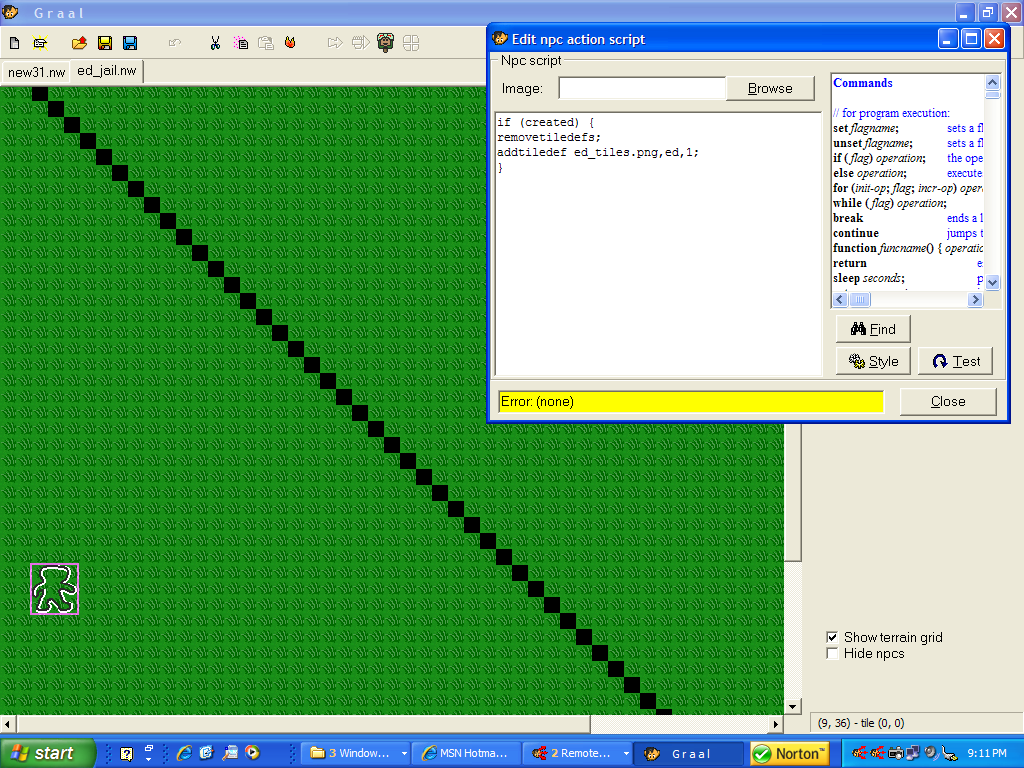The width and height of the screenshot is (1024, 768).
Task: Select the ed_jail.nw level tab
Action: pos(106,71)
